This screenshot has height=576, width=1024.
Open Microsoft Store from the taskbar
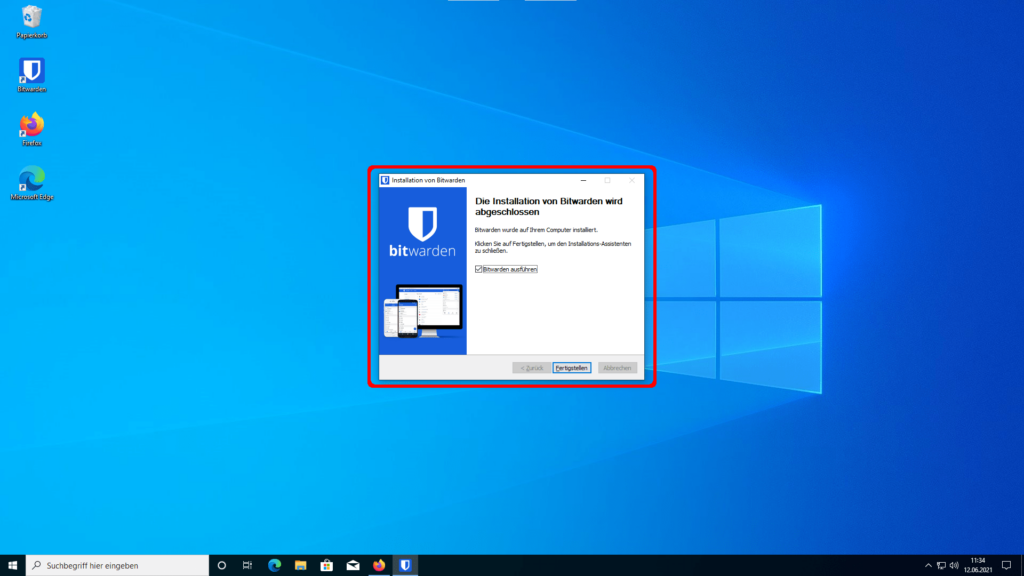(x=326, y=565)
